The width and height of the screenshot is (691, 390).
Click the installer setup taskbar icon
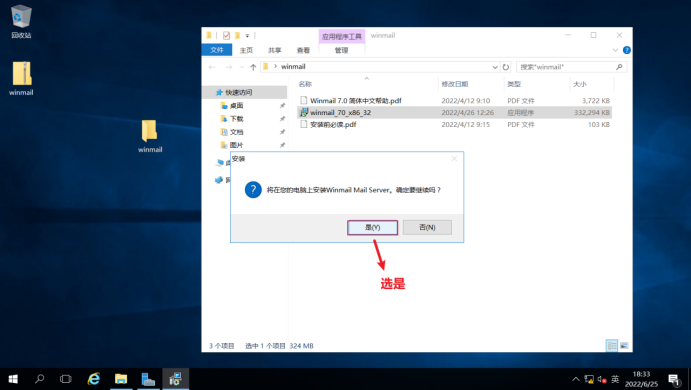coord(175,379)
